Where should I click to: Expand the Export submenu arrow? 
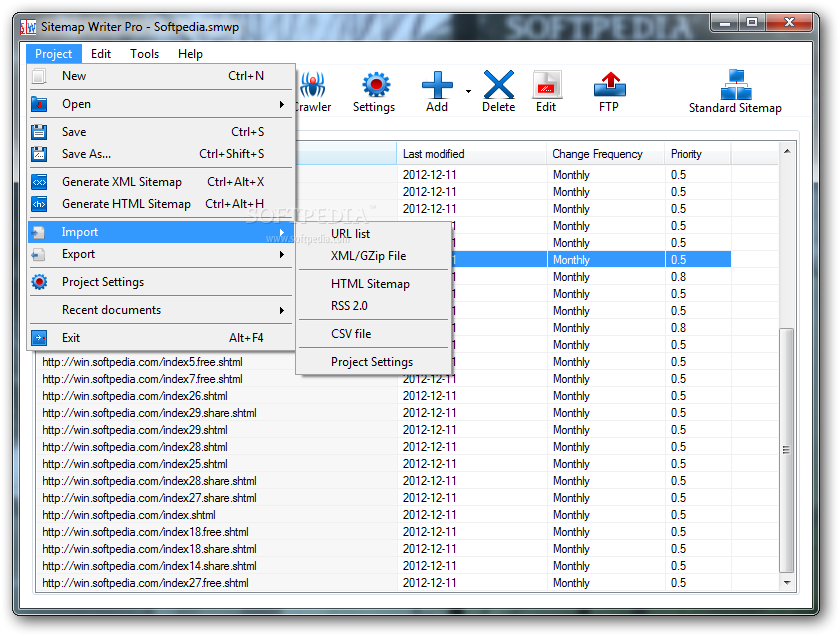pos(282,255)
